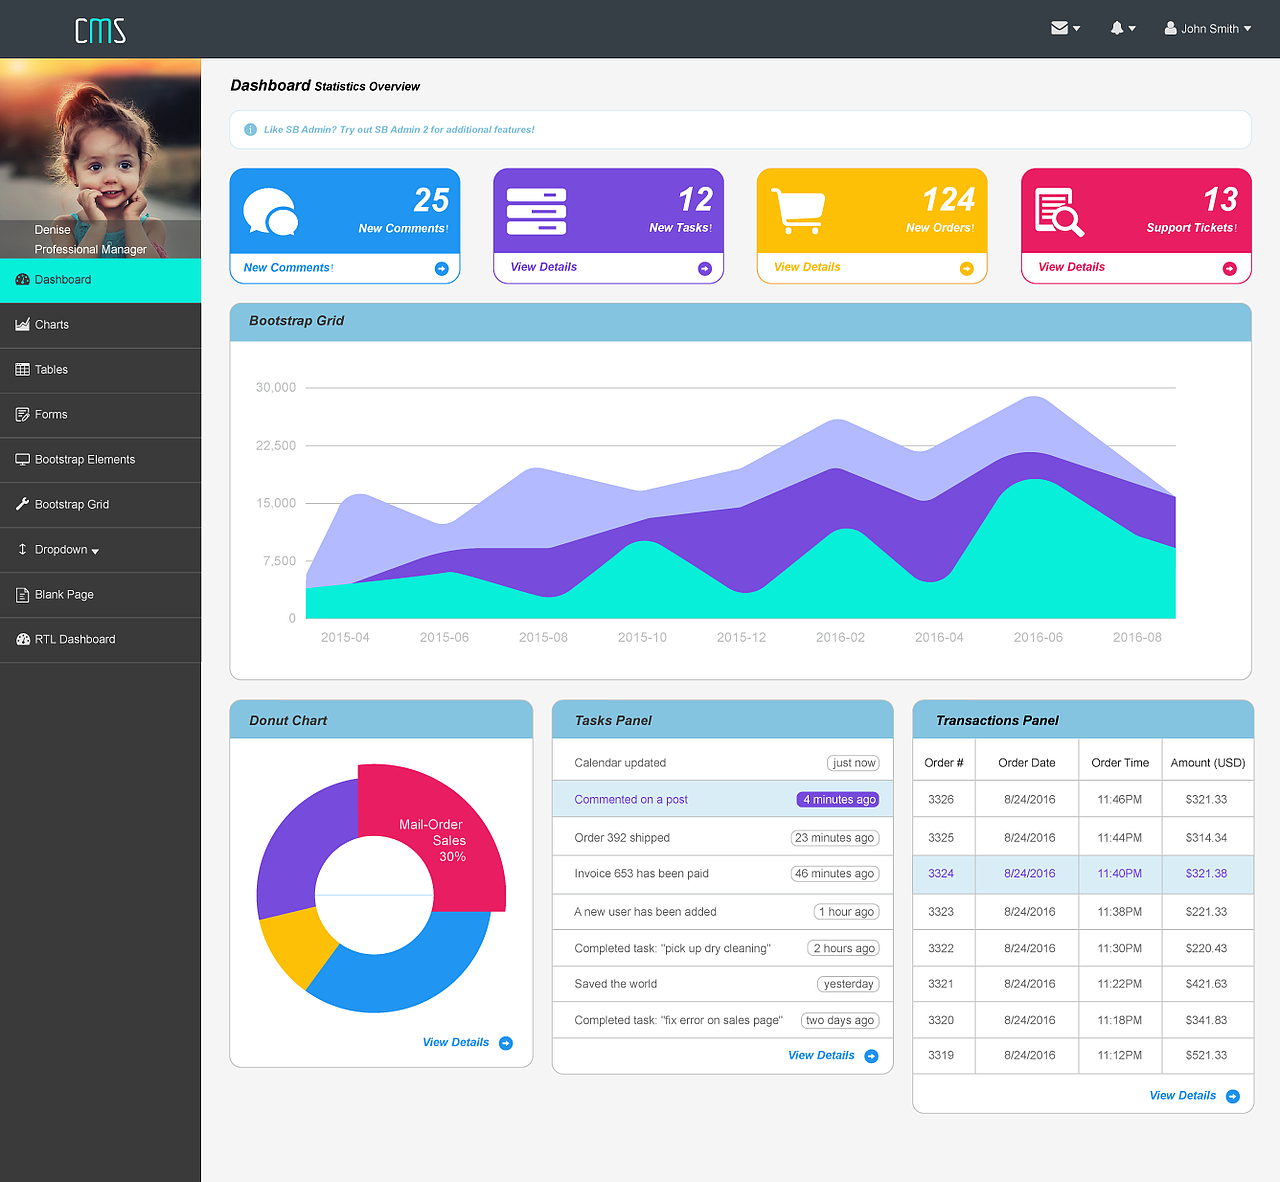Click the Bootstrap Grid wrench icon
1280x1182 pixels.
(22, 504)
